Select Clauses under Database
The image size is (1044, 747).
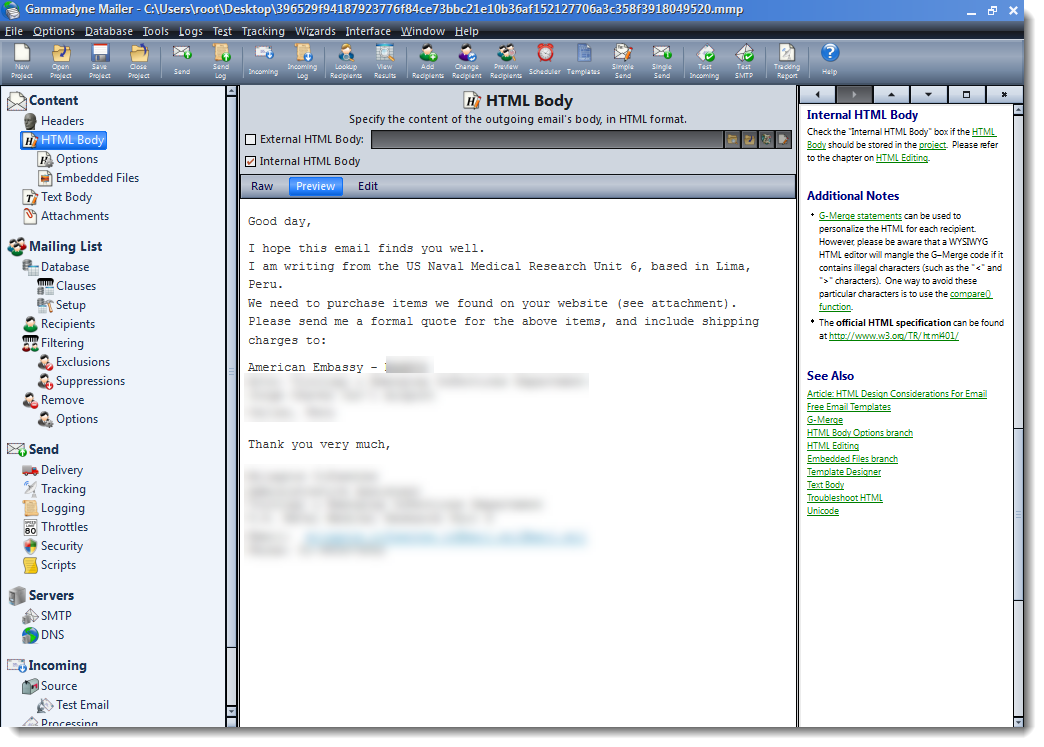coord(76,286)
